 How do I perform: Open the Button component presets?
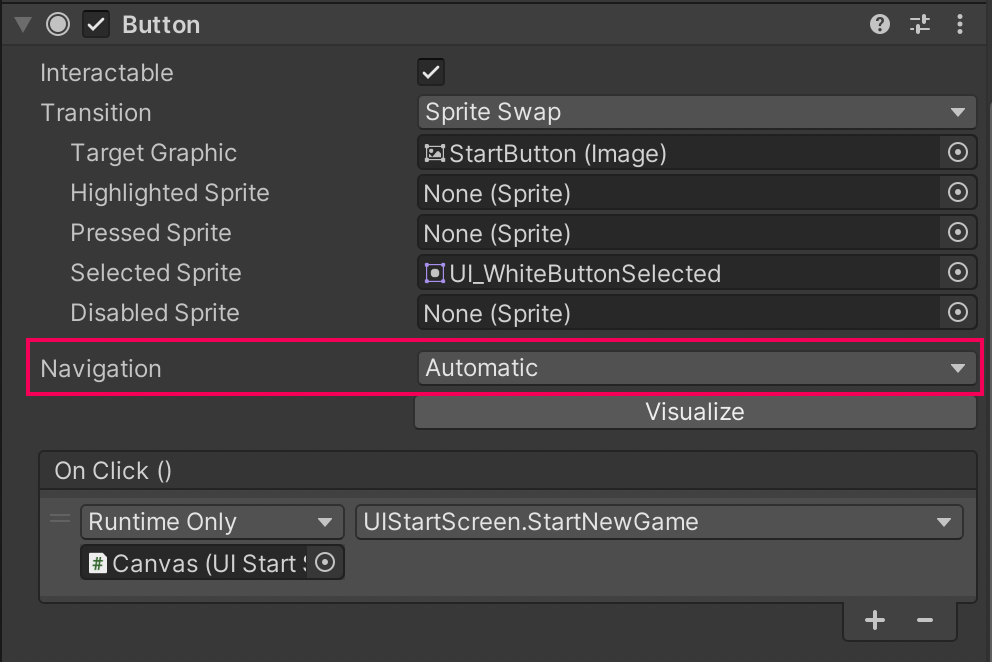tap(920, 25)
